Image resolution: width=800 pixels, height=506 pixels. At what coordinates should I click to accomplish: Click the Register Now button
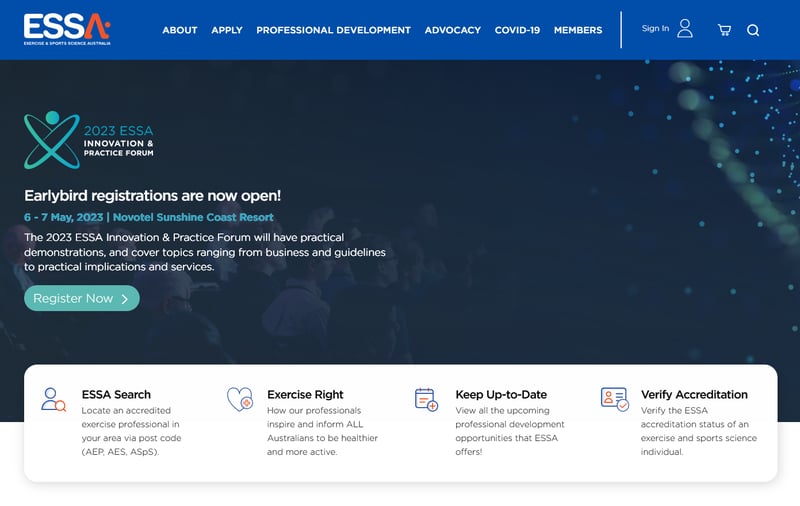(82, 298)
